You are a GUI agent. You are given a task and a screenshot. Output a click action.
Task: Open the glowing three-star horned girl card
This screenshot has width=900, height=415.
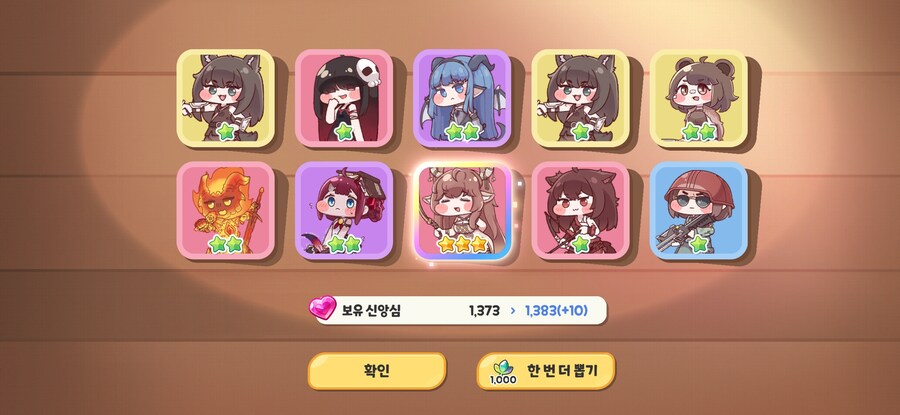coord(462,210)
